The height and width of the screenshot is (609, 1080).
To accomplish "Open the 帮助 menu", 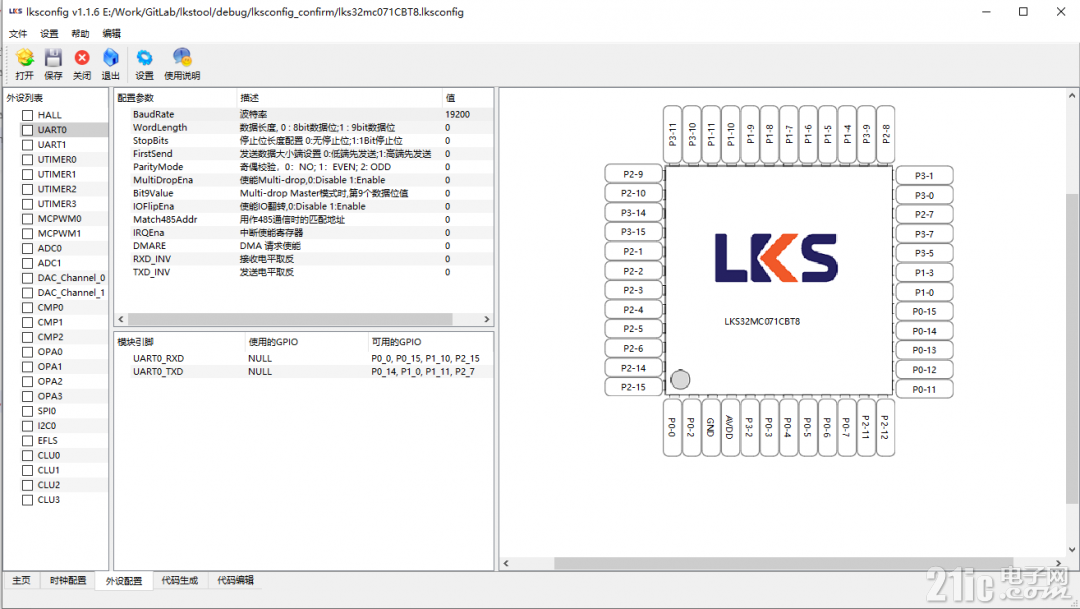I will [80, 34].
